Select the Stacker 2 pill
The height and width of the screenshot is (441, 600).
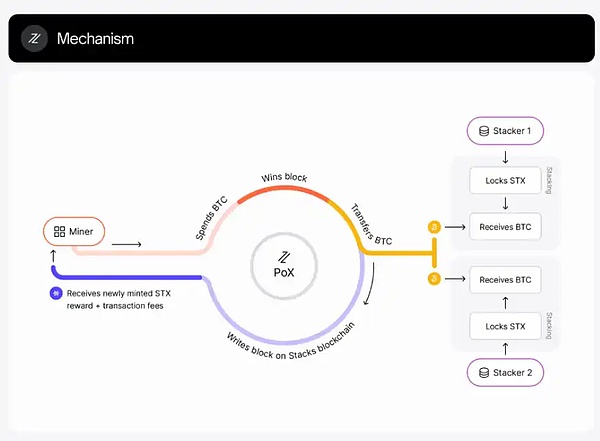click(x=510, y=373)
